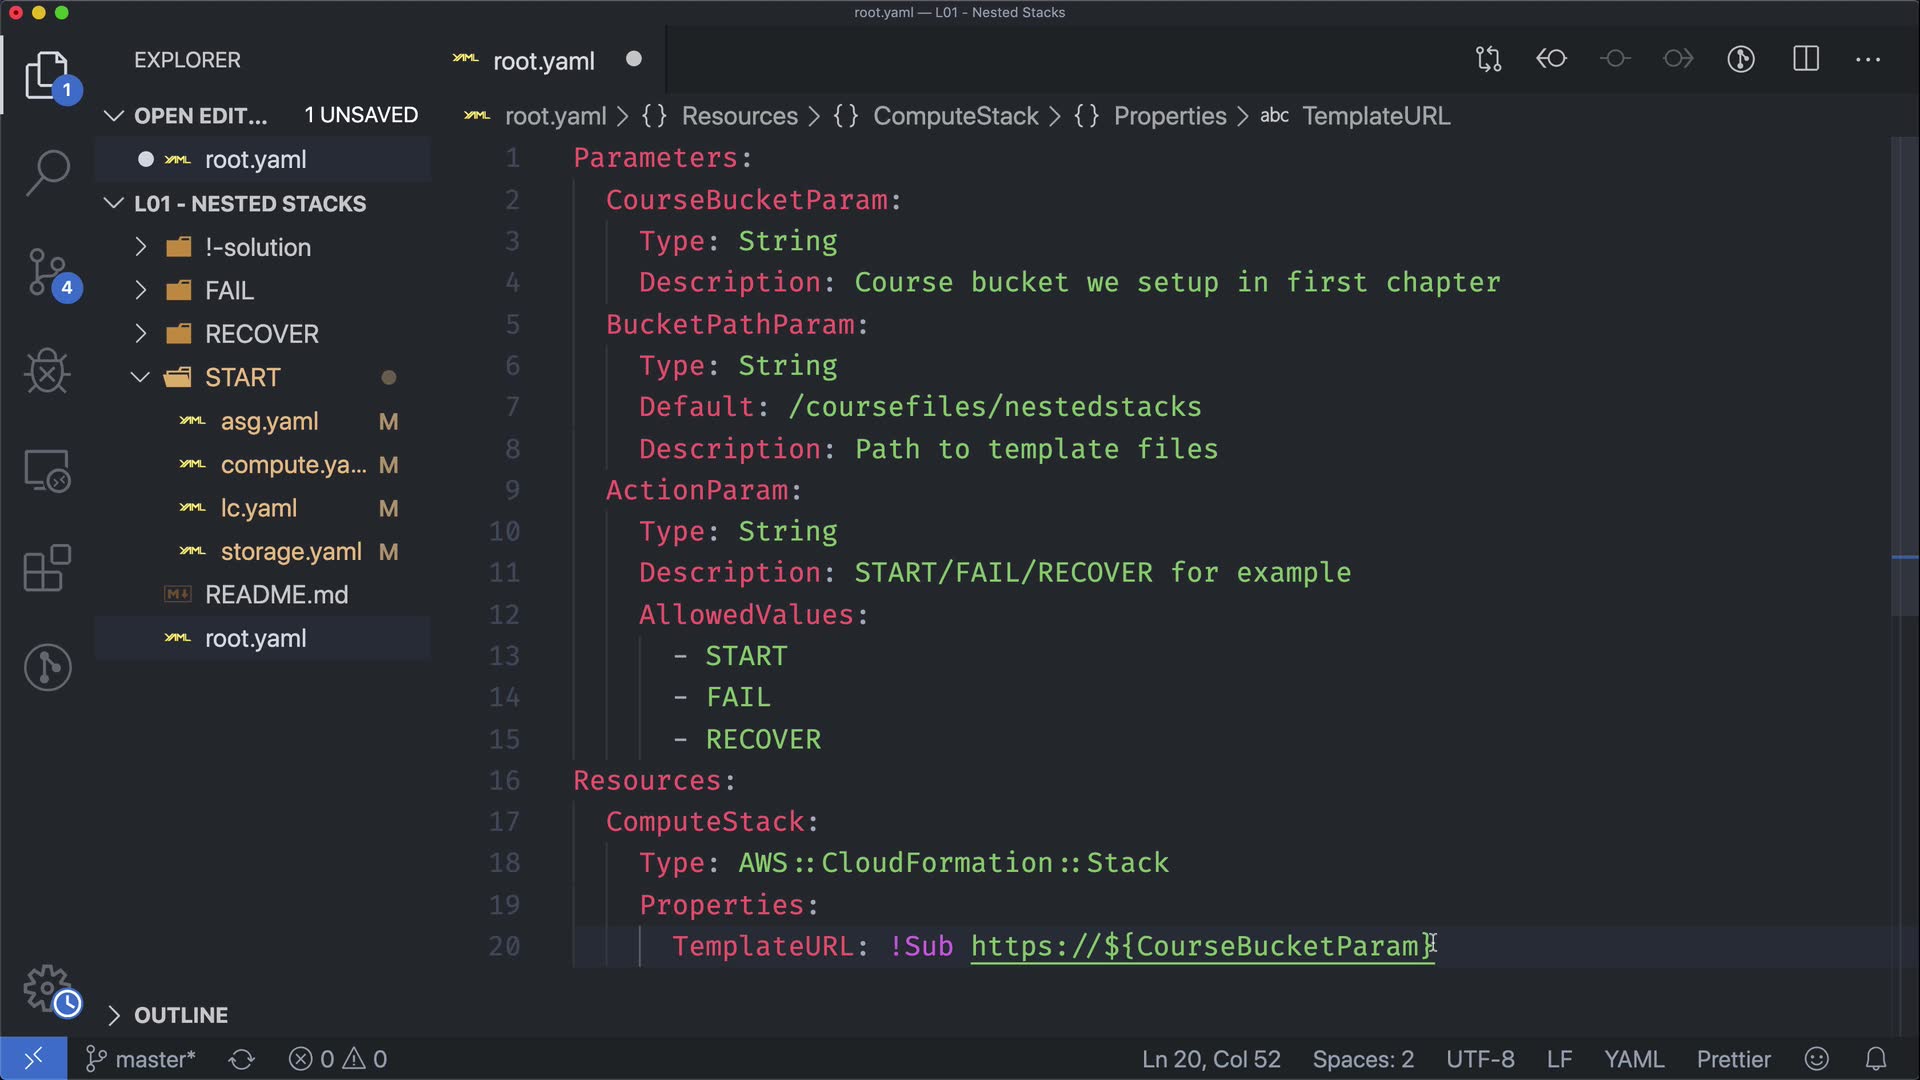The width and height of the screenshot is (1920, 1080).
Task: Expand the !-solution folder
Action: pos(257,247)
